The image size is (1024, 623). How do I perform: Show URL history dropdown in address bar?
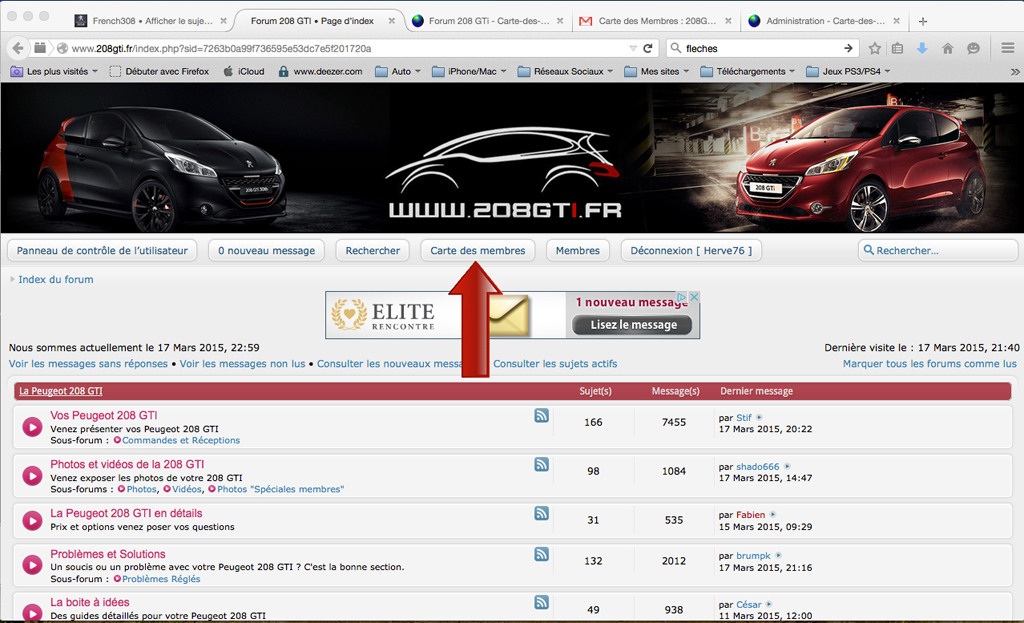[633, 48]
